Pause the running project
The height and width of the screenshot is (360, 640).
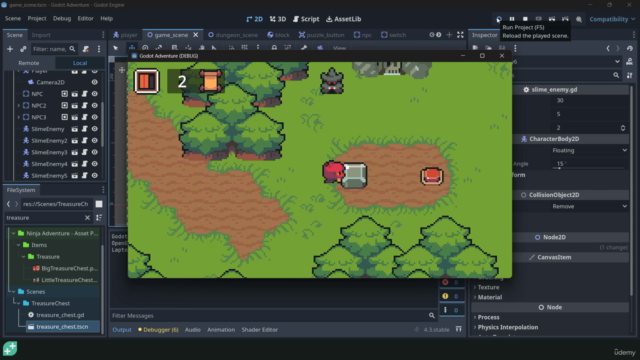512,19
